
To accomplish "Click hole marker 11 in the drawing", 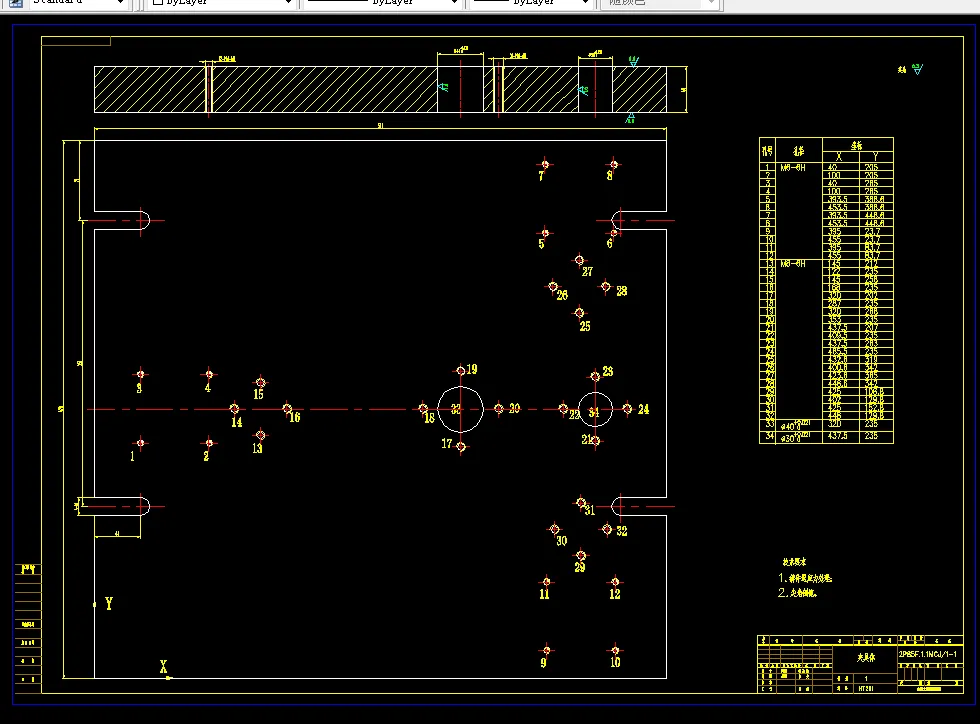I will click(546, 581).
